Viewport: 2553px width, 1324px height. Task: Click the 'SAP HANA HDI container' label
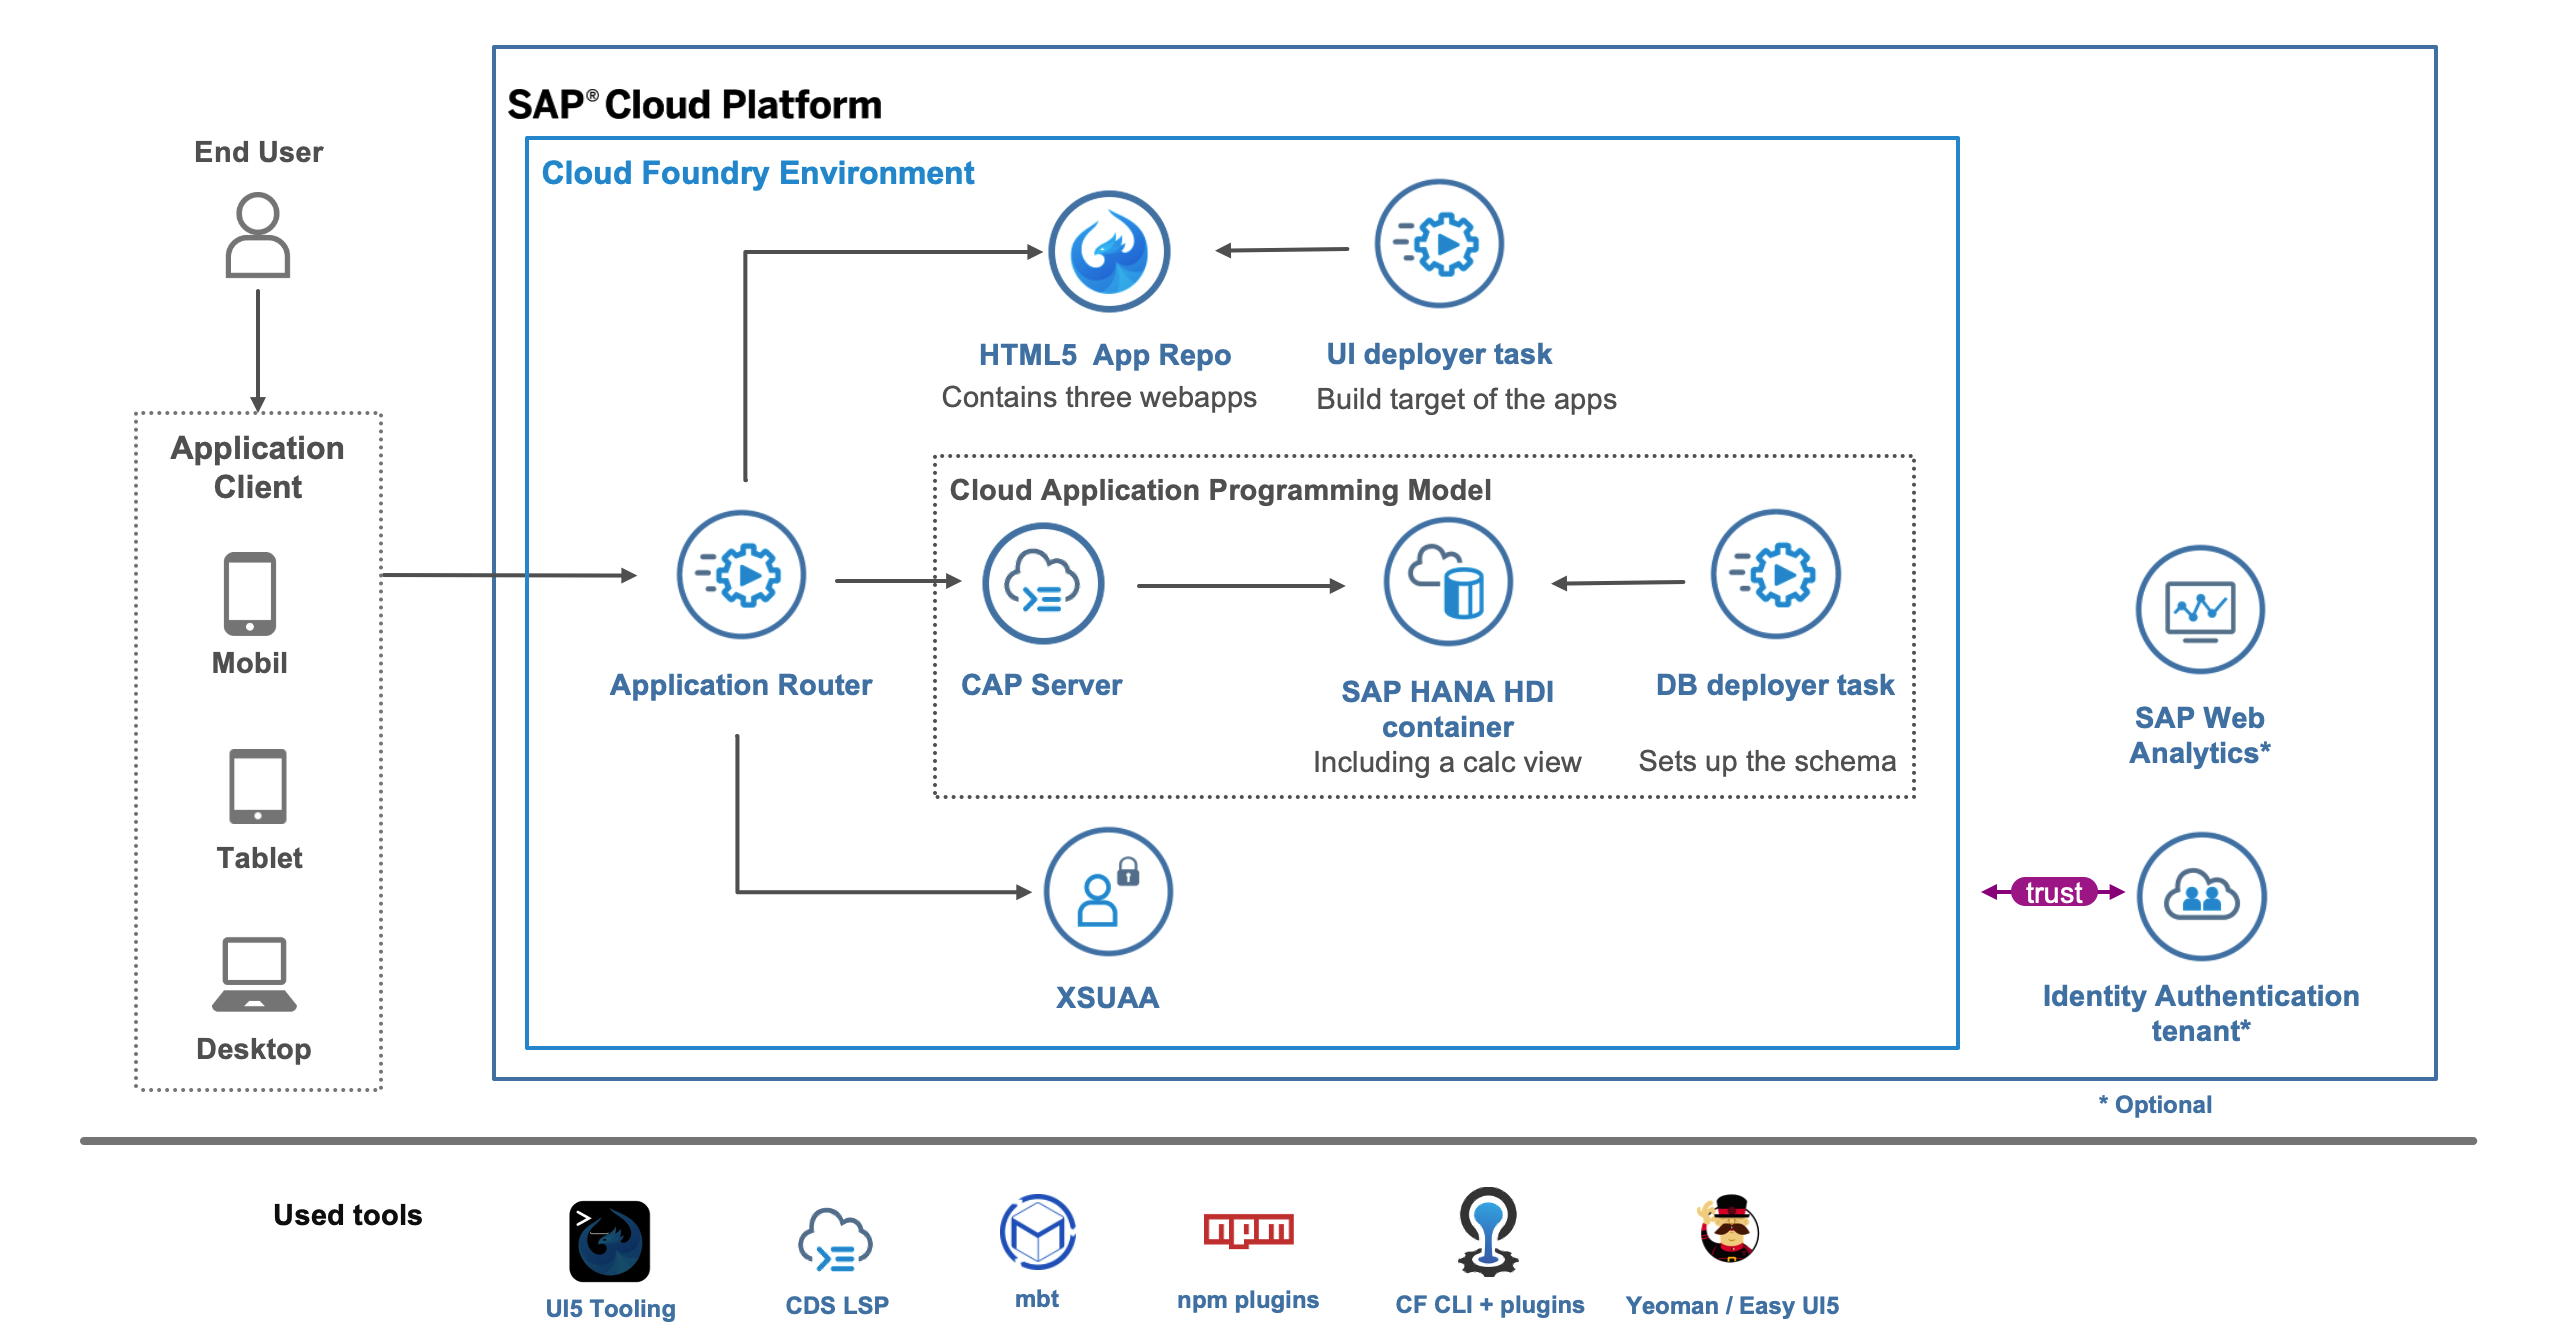(1447, 709)
